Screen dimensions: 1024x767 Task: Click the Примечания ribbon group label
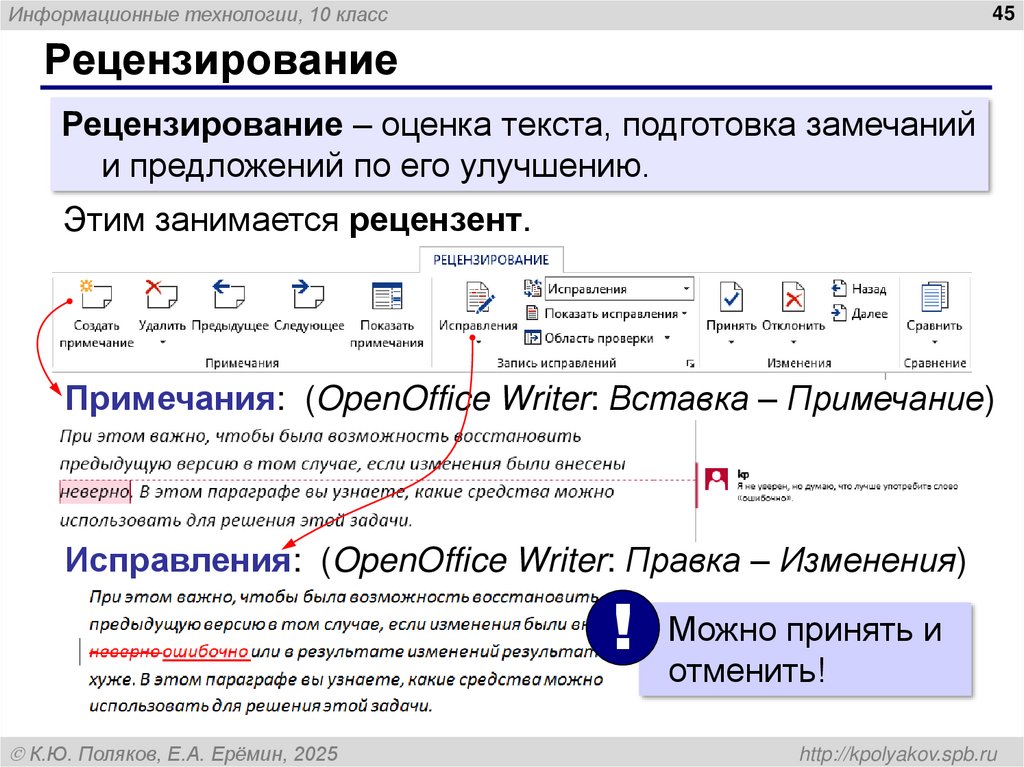[x=242, y=363]
